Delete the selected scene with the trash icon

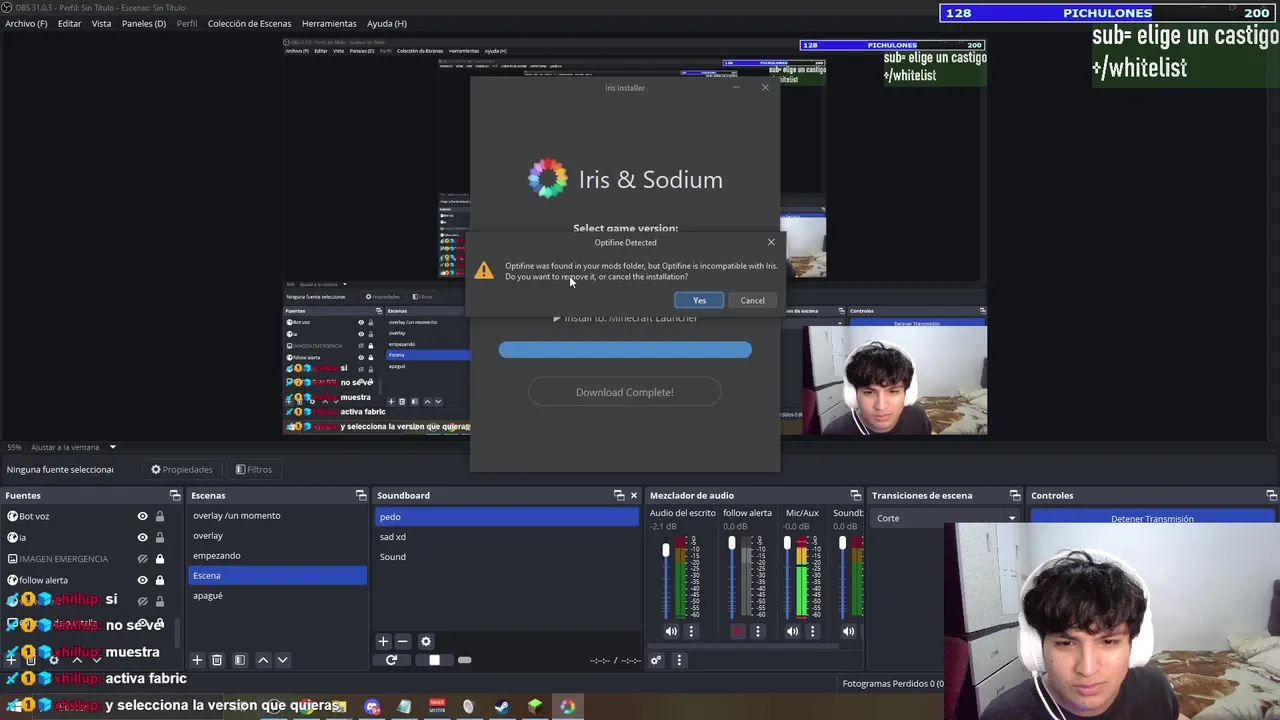217,660
